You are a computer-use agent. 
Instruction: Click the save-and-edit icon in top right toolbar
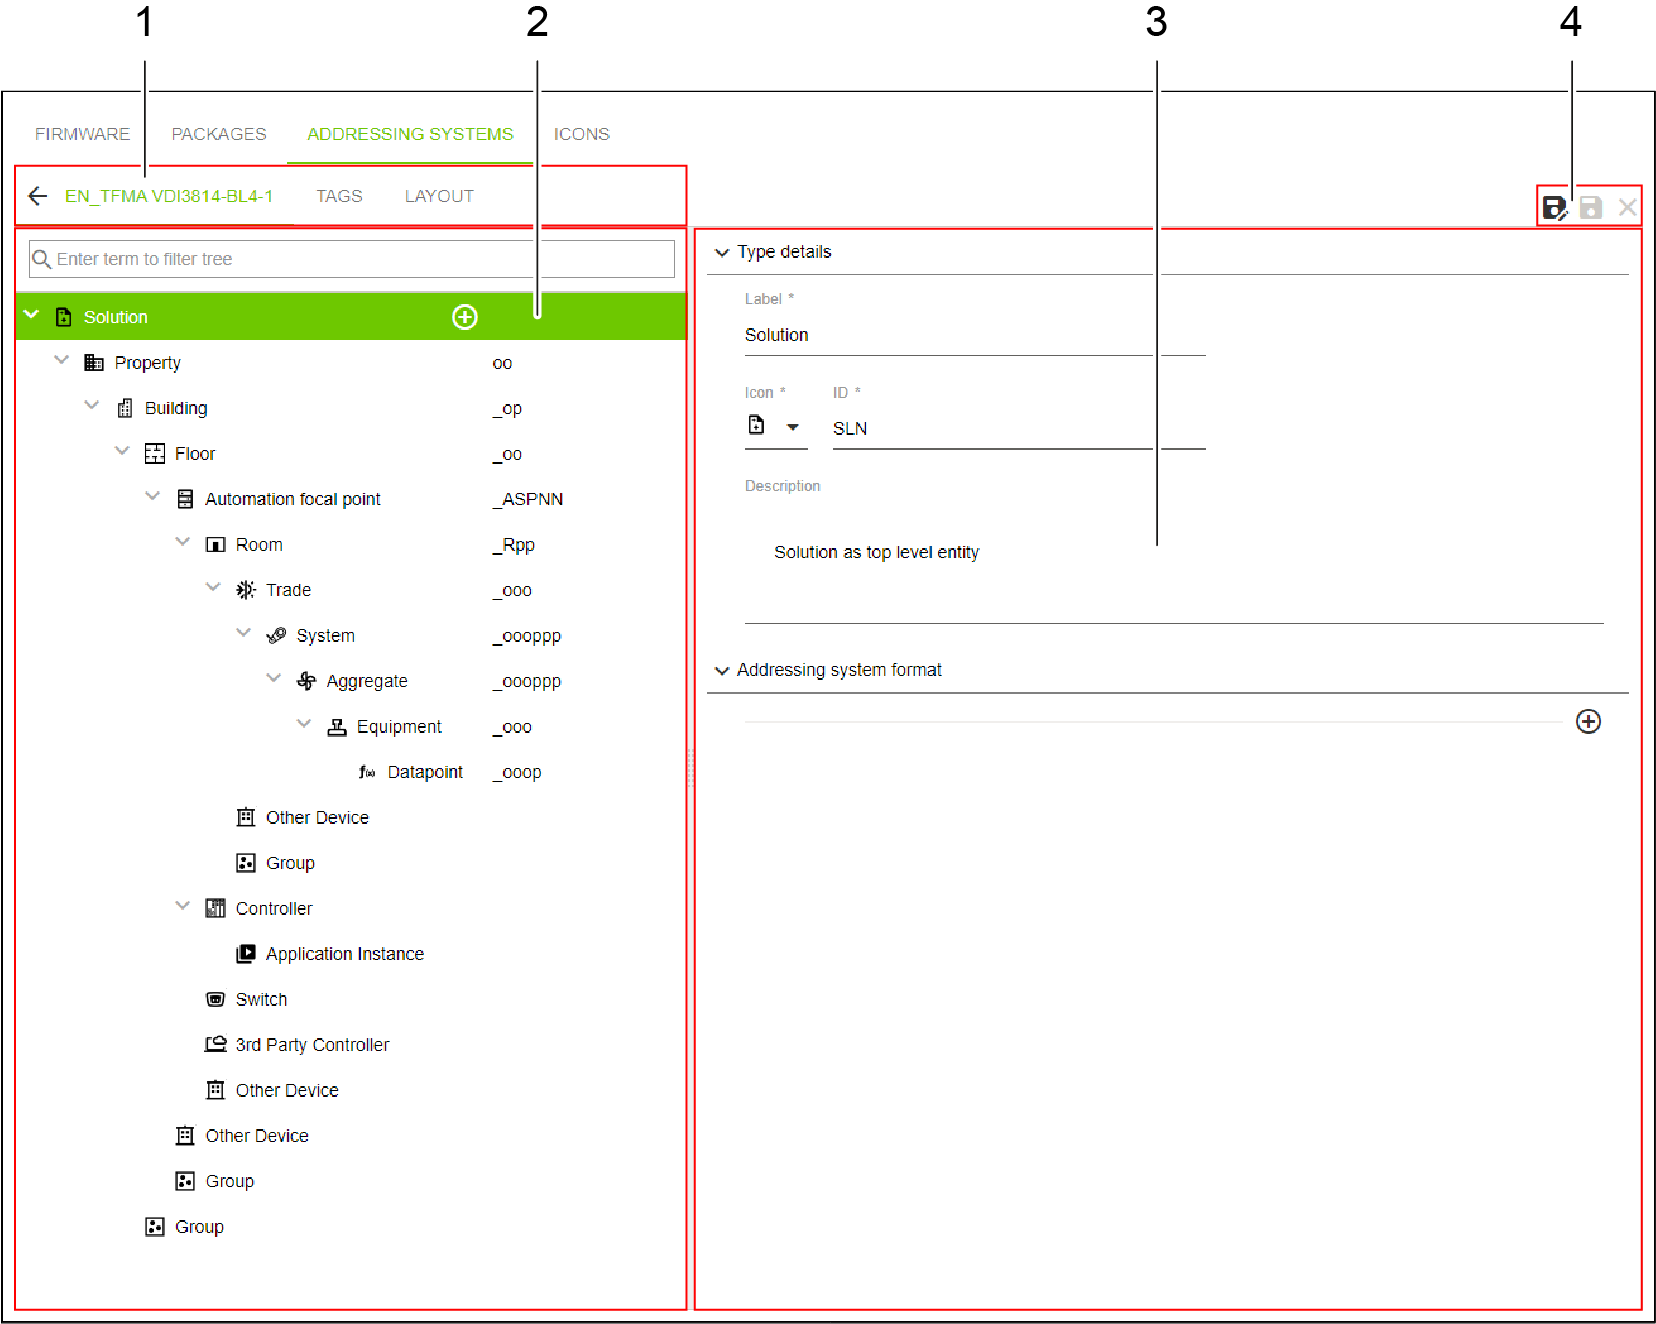click(1554, 208)
